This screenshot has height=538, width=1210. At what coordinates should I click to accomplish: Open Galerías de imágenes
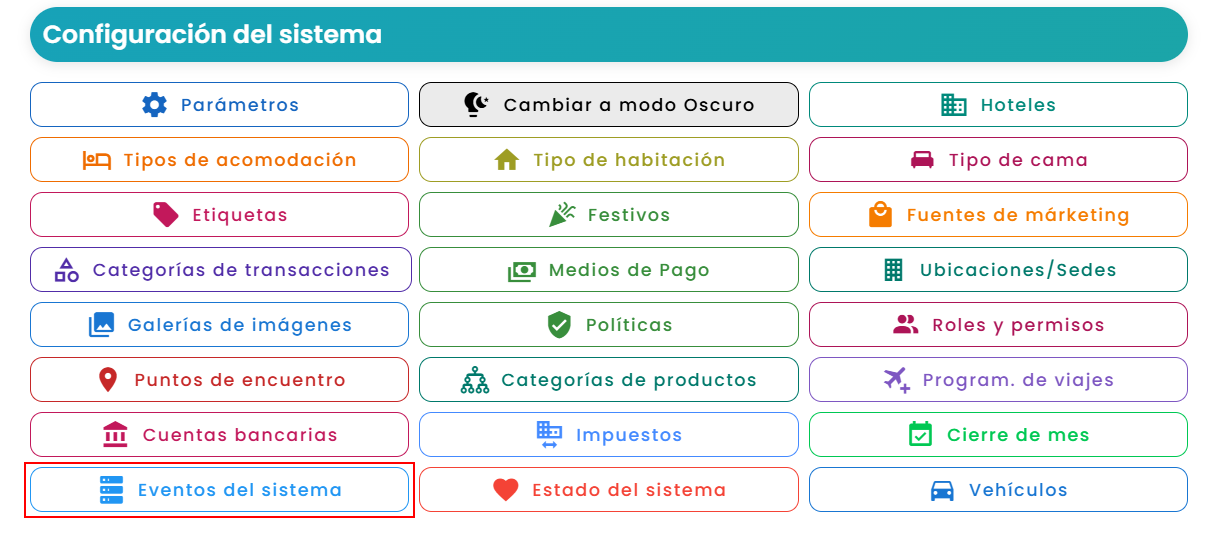tap(219, 325)
